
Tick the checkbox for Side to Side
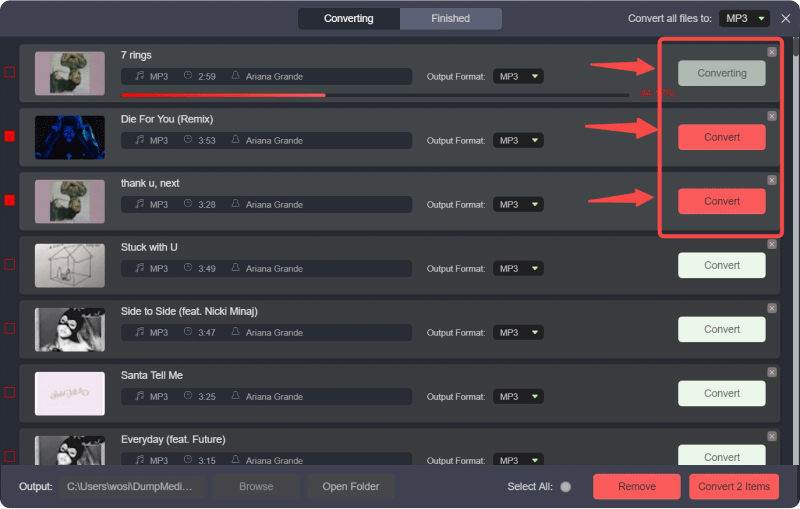click(10, 328)
